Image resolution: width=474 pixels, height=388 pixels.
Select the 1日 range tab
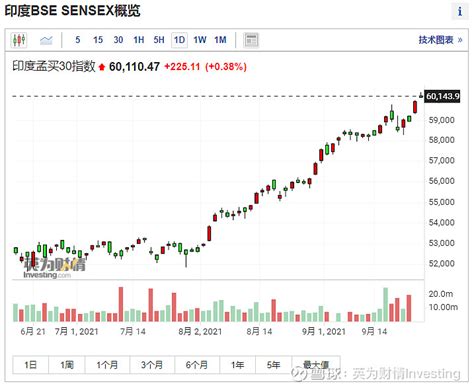(31, 365)
